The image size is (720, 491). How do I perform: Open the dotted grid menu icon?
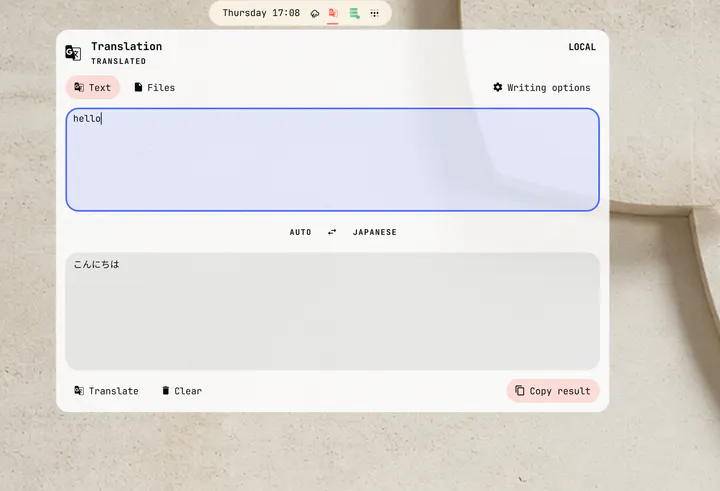375,13
